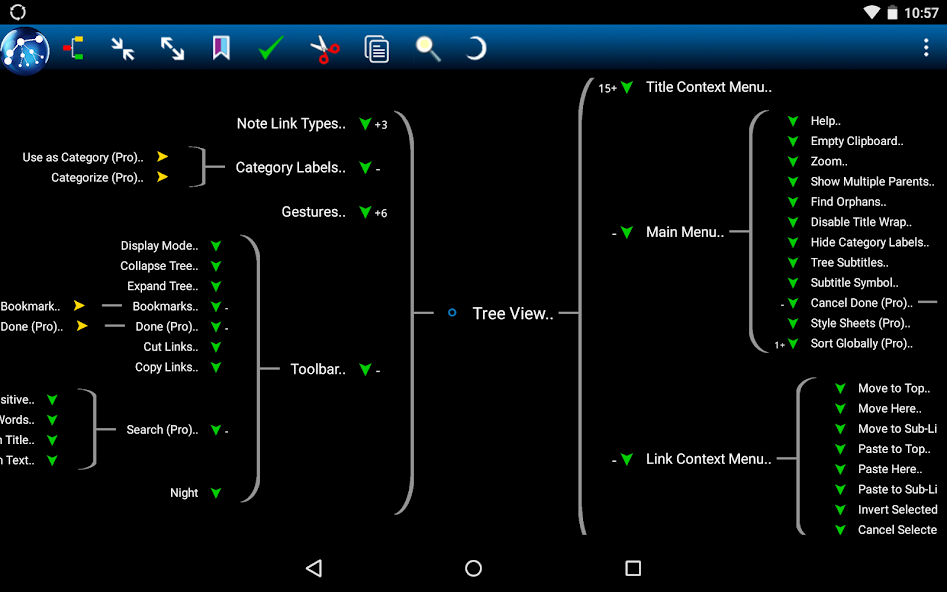This screenshot has height=592, width=947.
Task: Toggle night mode with the crescent icon
Action: coord(476,48)
